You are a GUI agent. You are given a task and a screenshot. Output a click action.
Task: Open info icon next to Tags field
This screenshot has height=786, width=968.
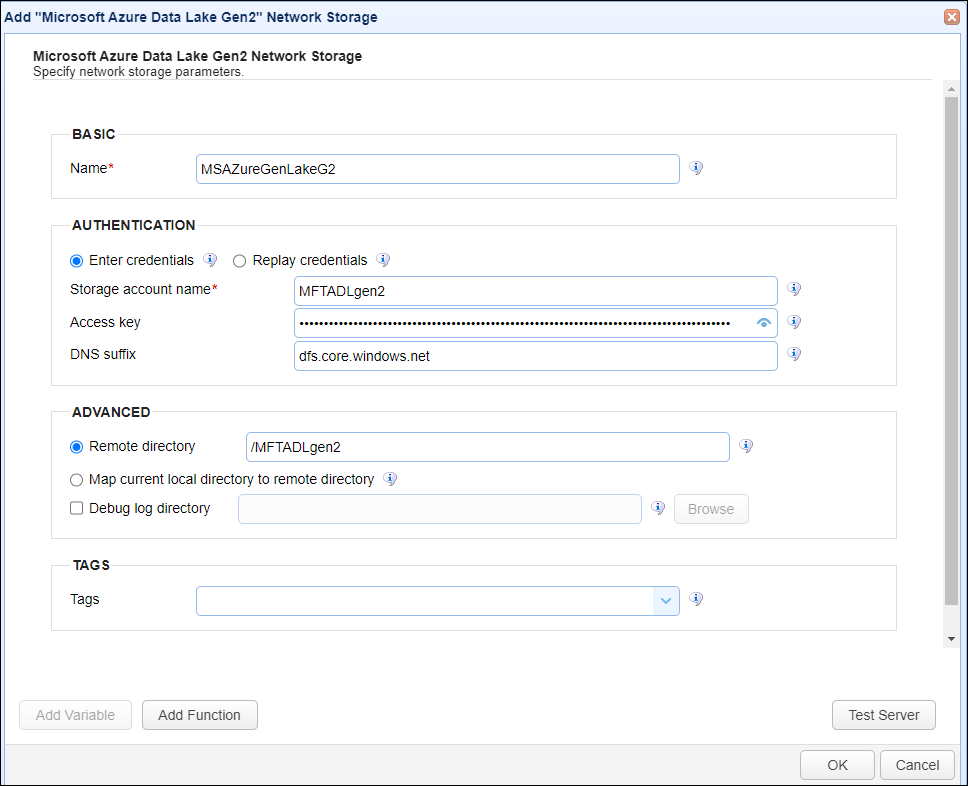click(696, 599)
